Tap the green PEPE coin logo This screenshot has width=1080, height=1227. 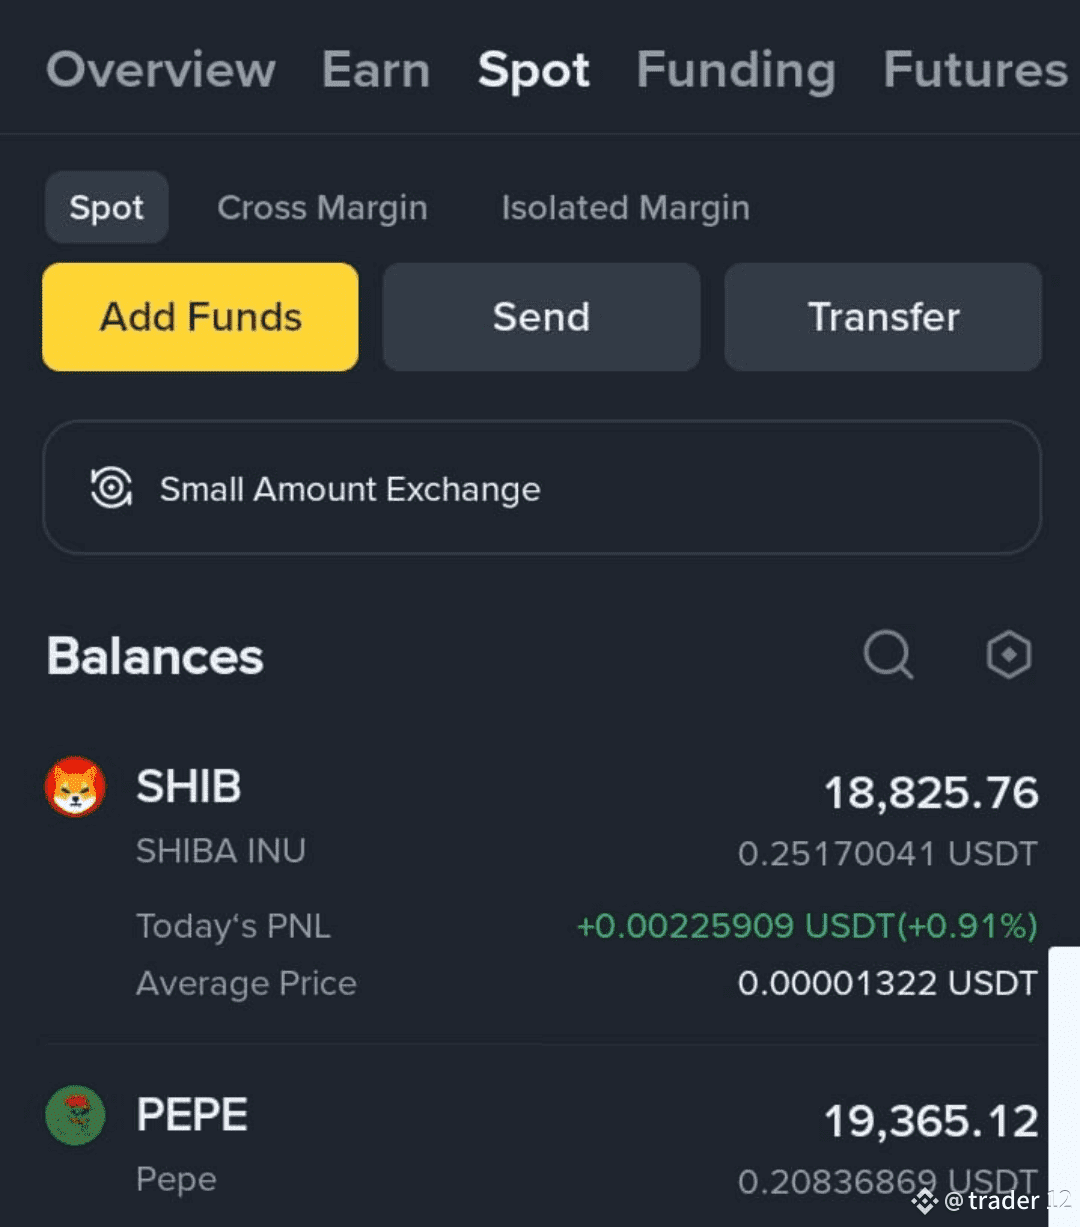pos(75,1115)
